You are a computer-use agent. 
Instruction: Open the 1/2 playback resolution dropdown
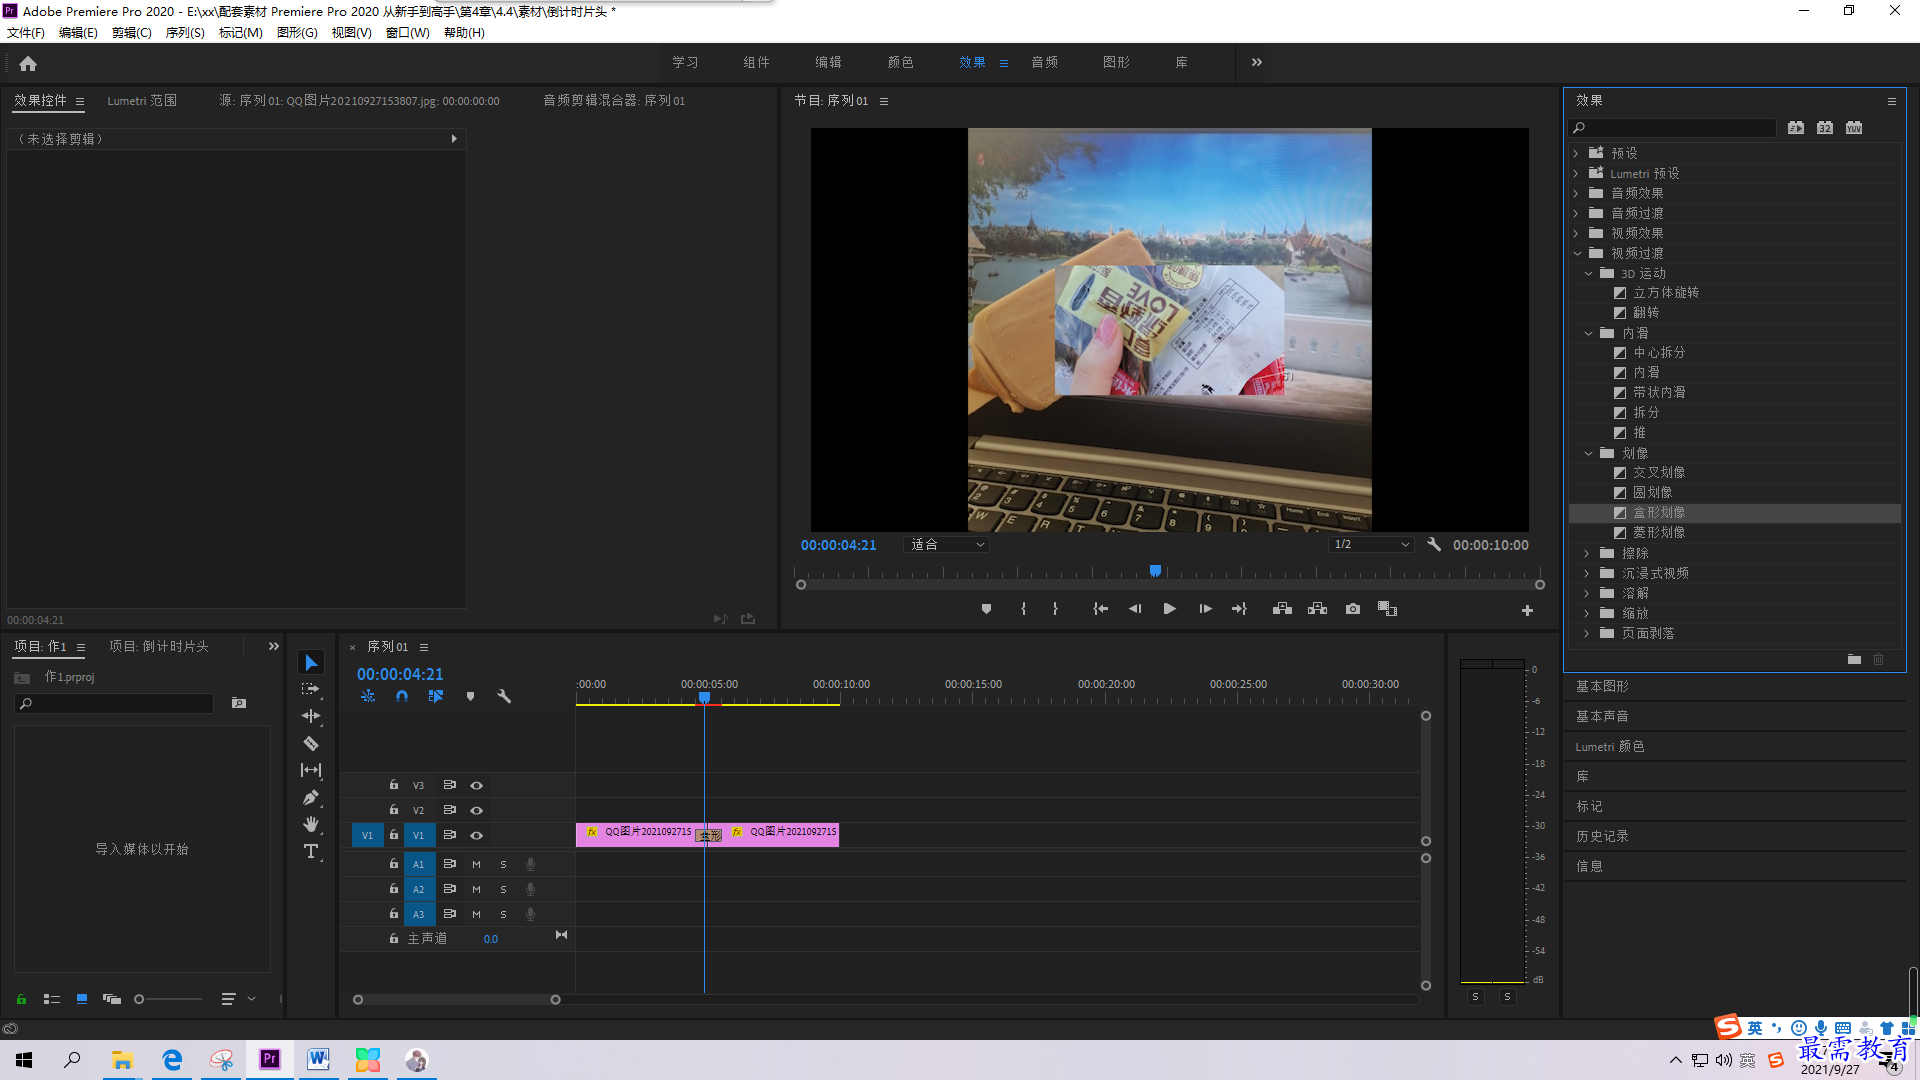pos(1371,545)
